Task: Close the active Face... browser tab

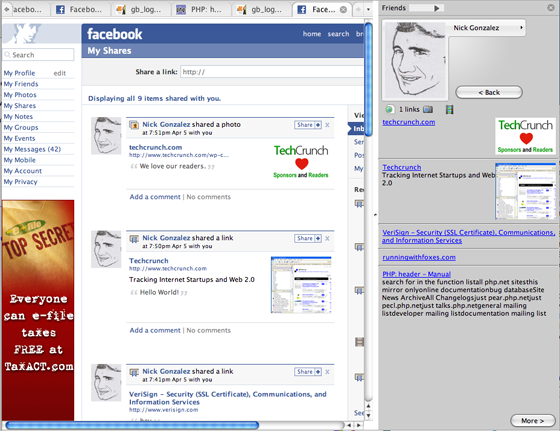Action: 343,10
